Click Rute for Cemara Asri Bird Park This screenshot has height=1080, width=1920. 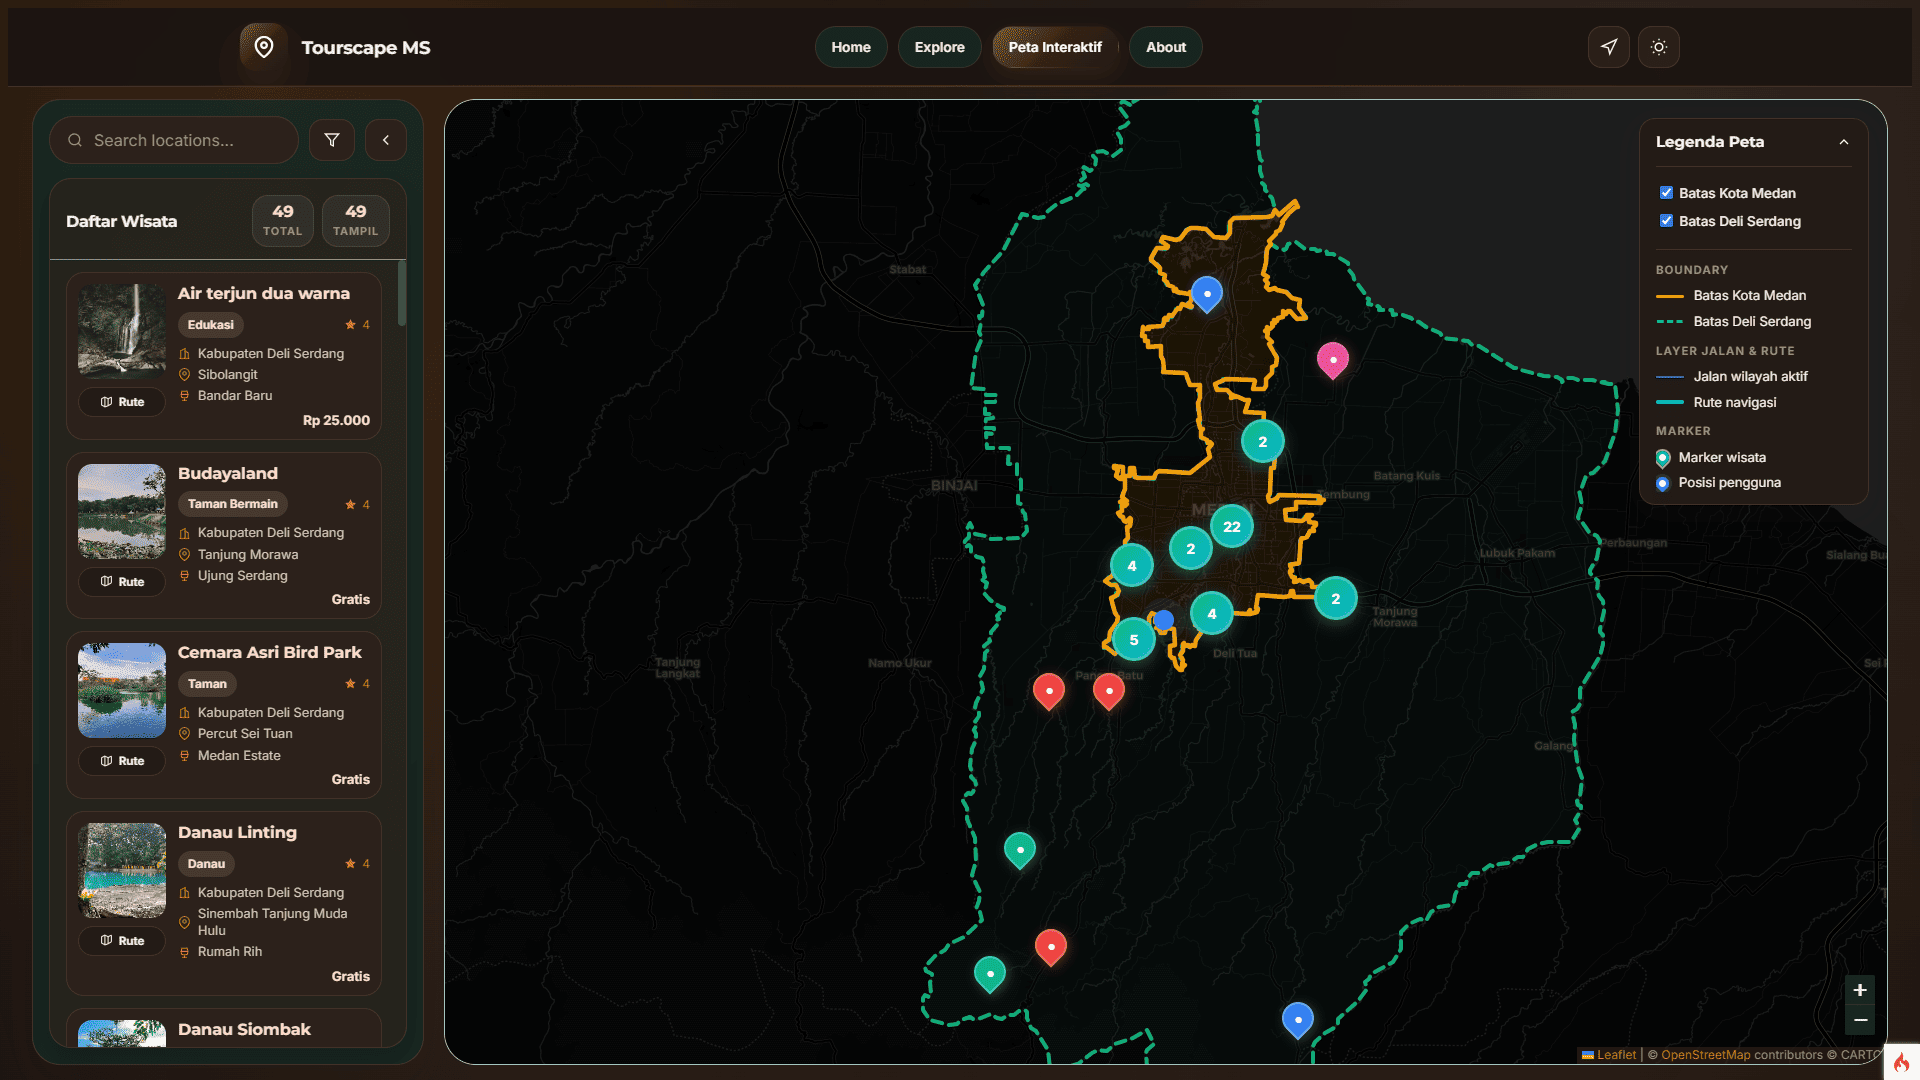pos(122,761)
